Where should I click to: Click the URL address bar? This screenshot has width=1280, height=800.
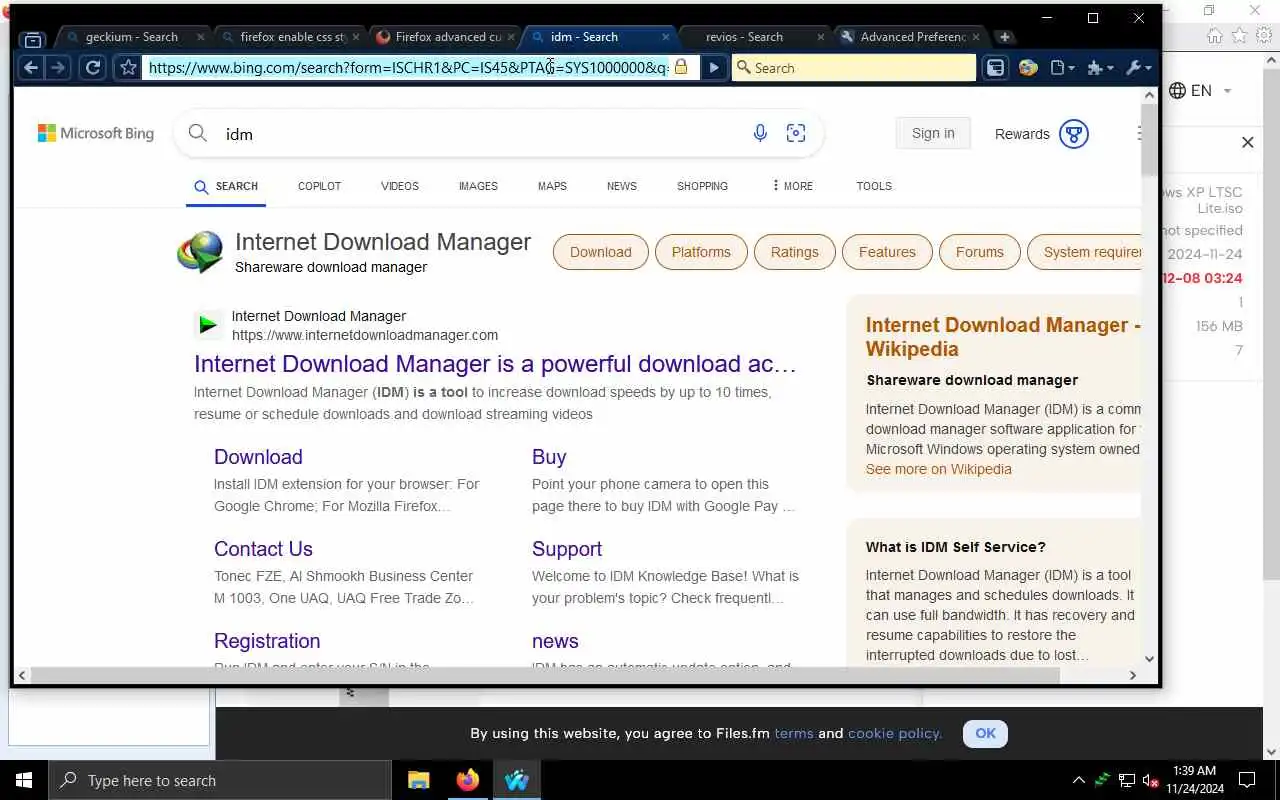(x=408, y=67)
